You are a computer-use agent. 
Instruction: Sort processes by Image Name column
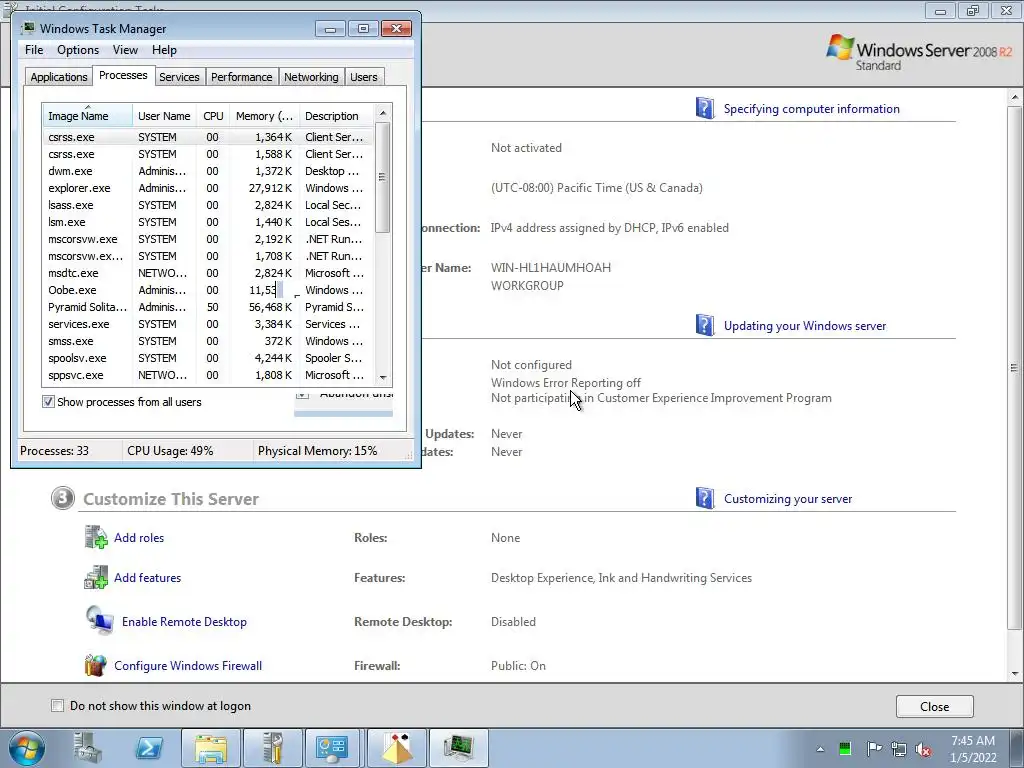87,116
